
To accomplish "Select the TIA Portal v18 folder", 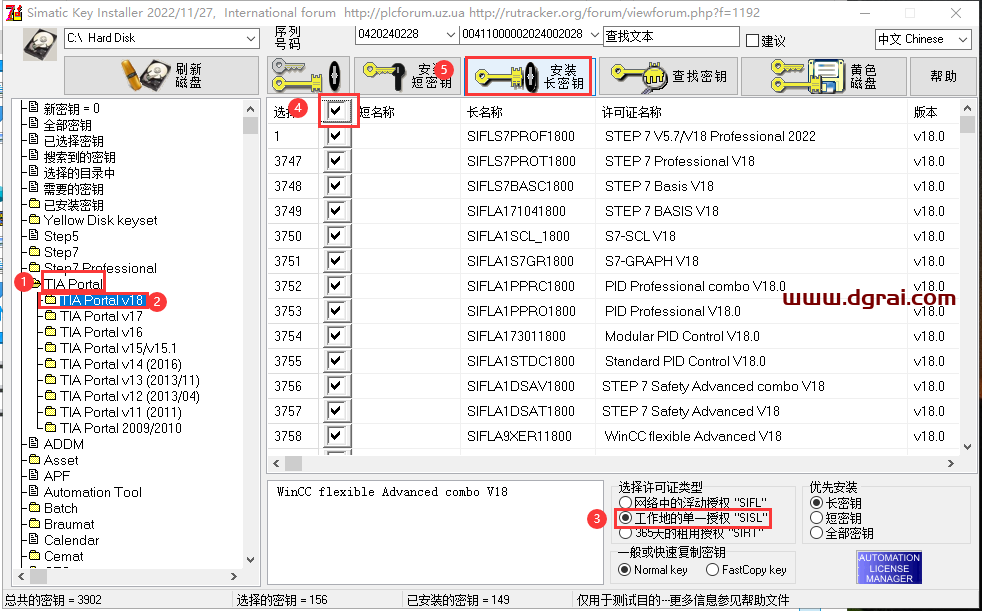I will [x=102, y=300].
